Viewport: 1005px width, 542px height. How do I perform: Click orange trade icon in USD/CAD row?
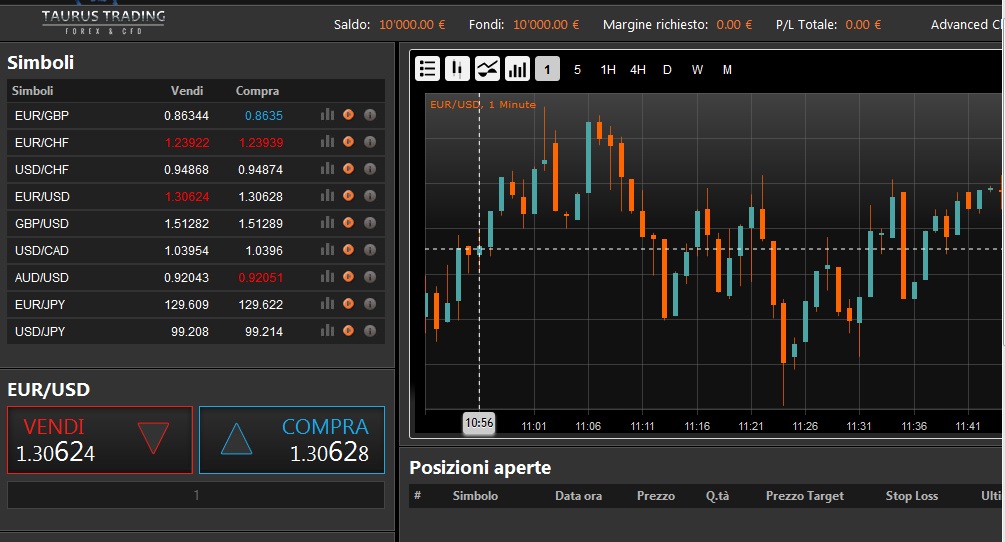(x=348, y=249)
